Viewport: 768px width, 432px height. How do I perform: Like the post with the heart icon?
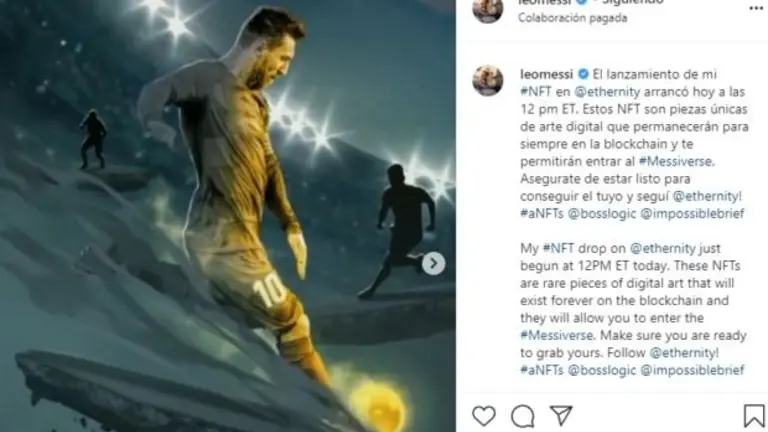coord(484,416)
